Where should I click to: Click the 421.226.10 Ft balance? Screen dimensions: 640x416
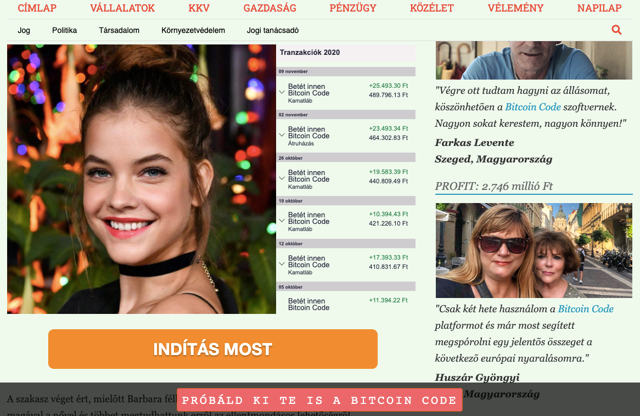point(388,224)
